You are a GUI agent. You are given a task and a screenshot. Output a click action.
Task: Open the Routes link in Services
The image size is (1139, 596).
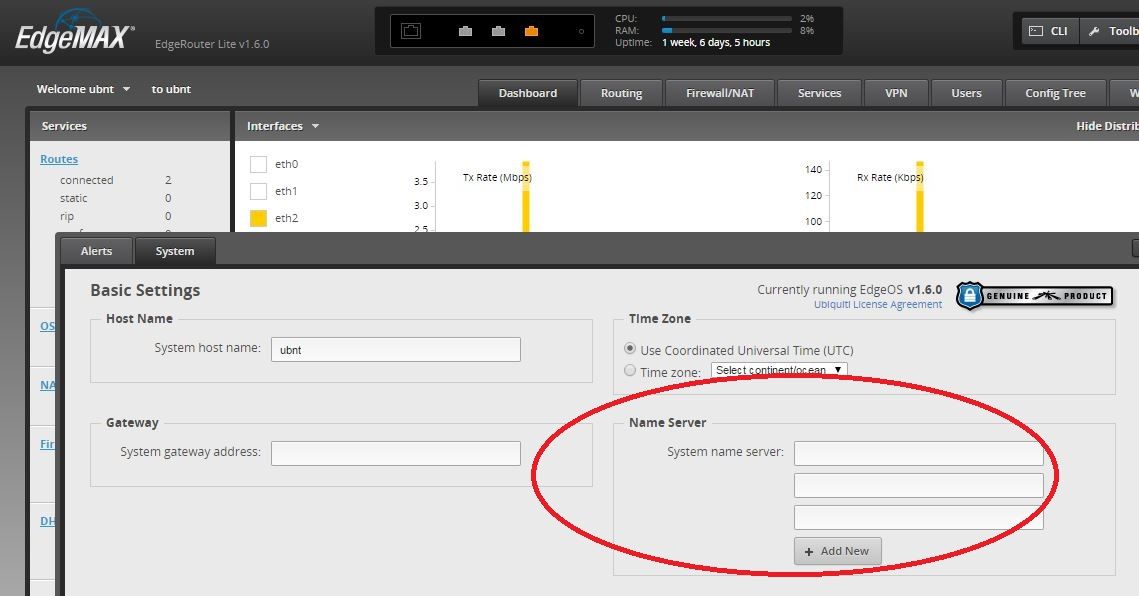pos(59,159)
